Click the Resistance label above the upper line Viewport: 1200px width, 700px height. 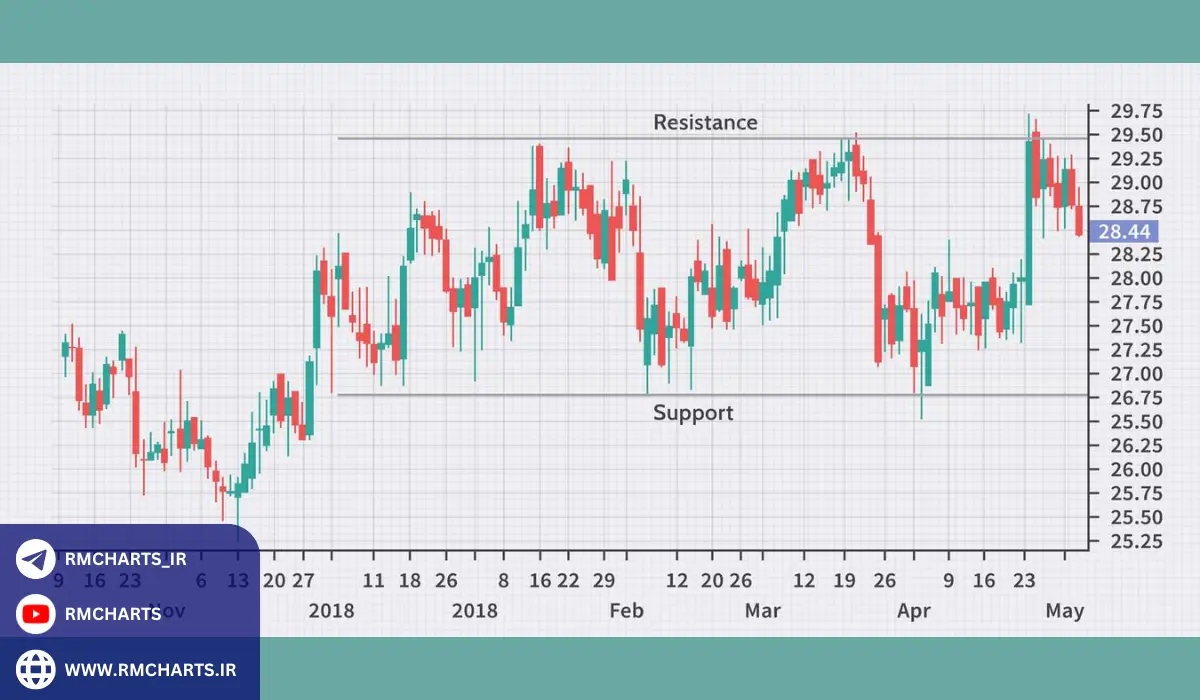[x=706, y=122]
